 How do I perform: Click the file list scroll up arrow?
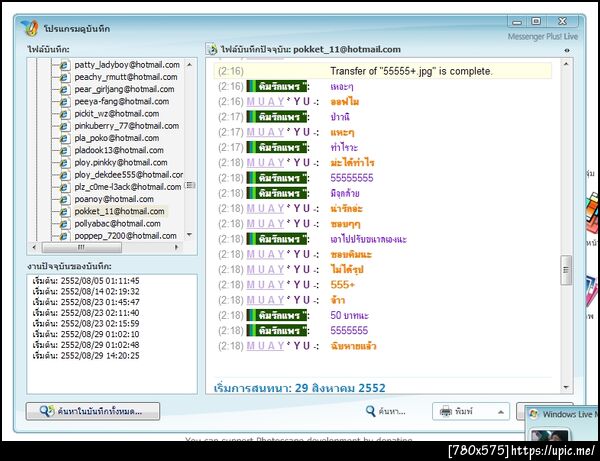(x=189, y=65)
